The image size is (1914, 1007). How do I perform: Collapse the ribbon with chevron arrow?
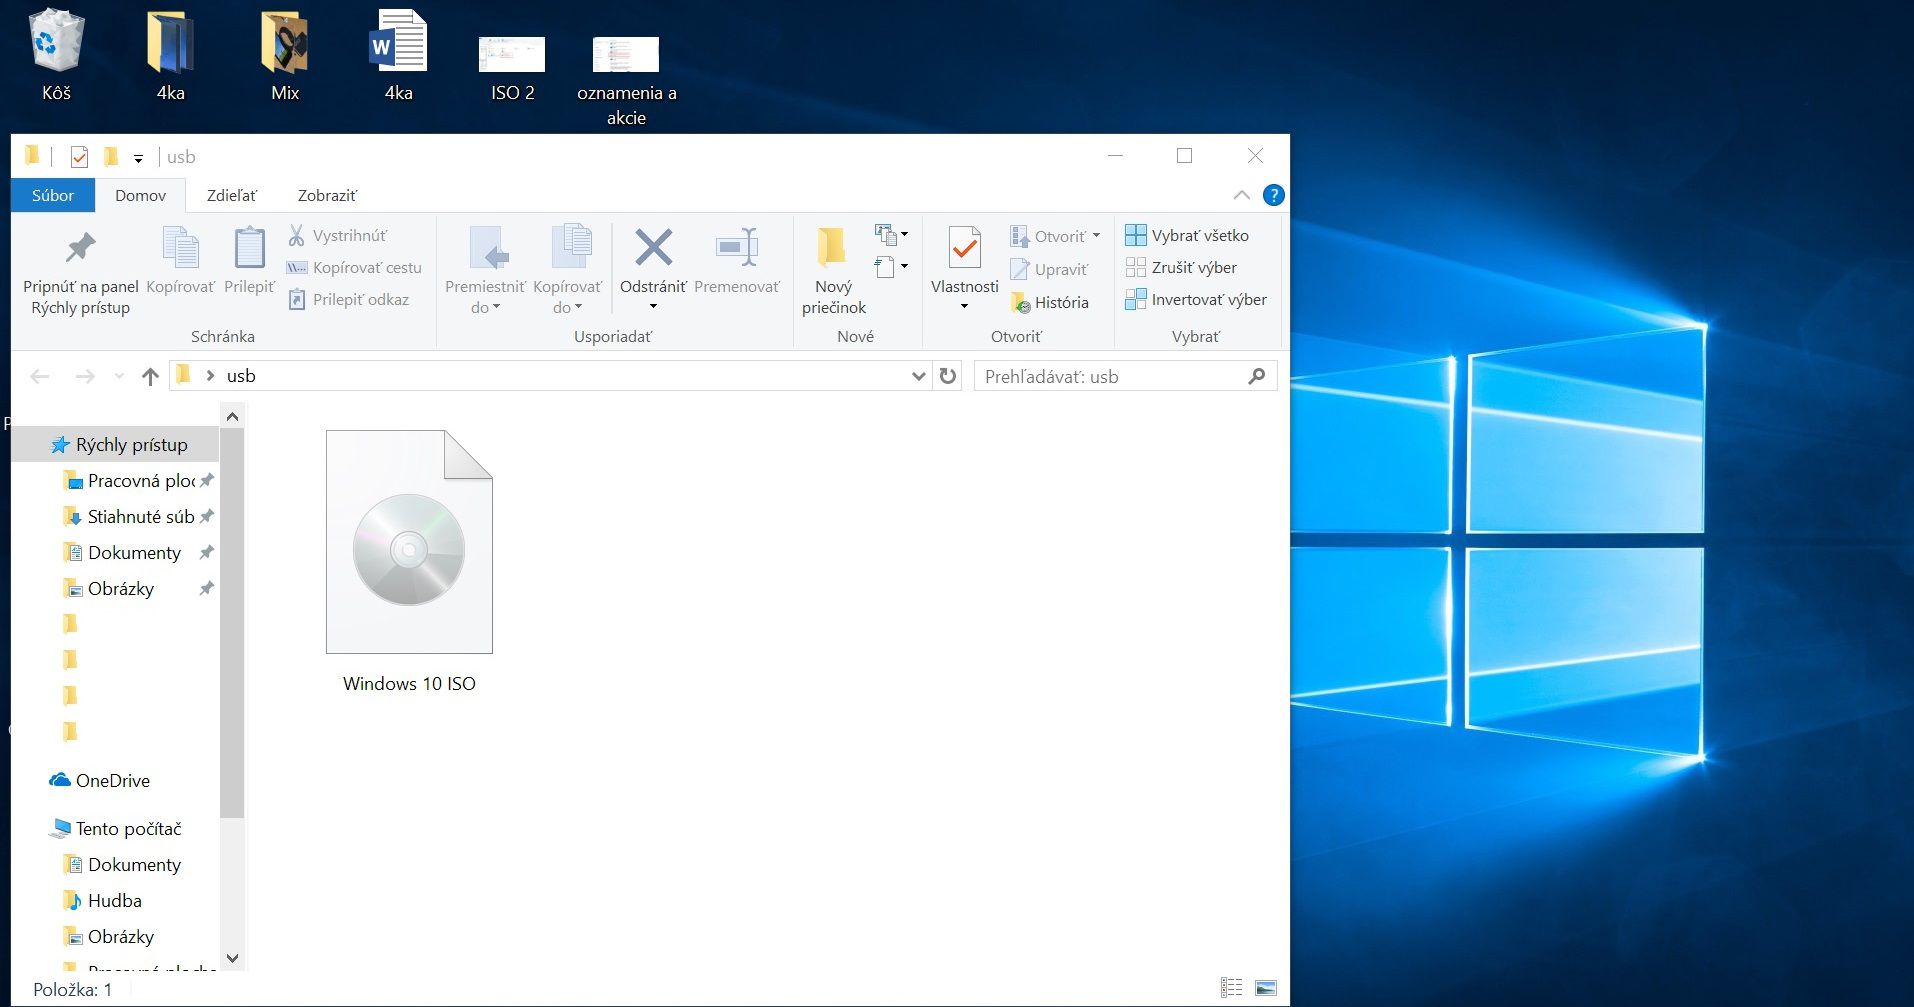point(1242,195)
